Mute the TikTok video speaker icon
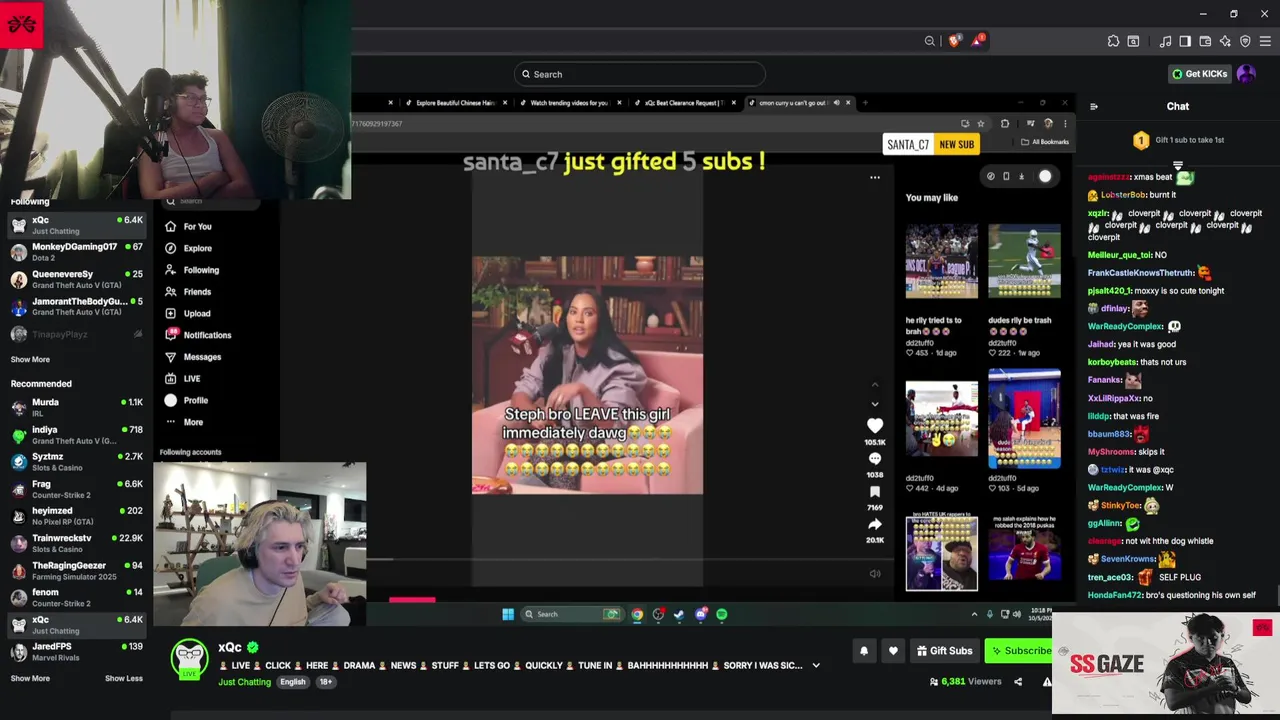Viewport: 1280px width, 720px height. coord(875,574)
